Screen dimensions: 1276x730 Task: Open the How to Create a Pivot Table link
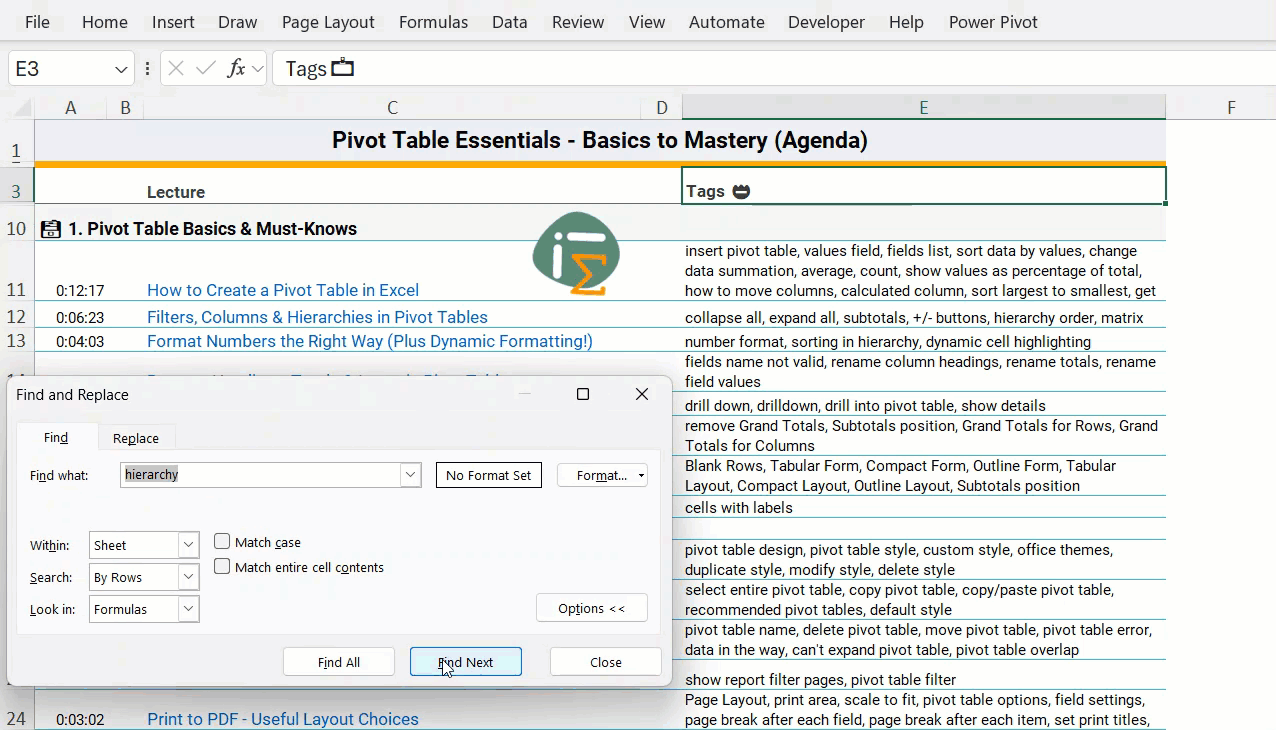coord(283,290)
